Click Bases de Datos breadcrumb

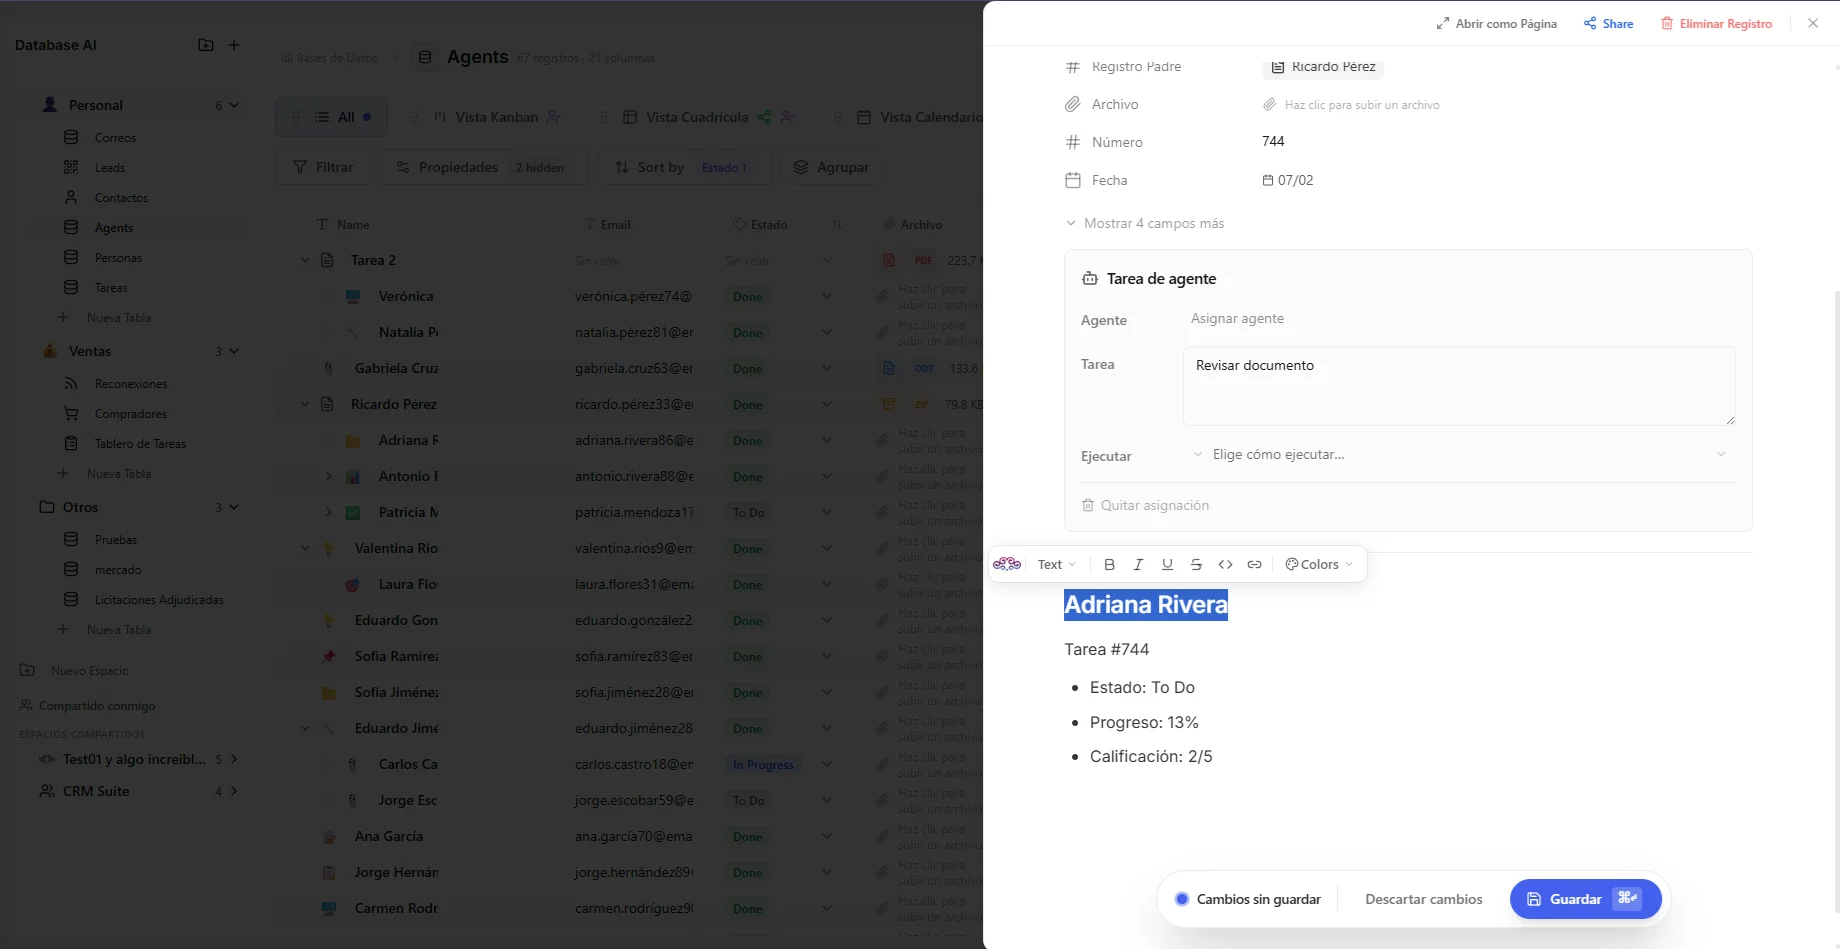329,58
